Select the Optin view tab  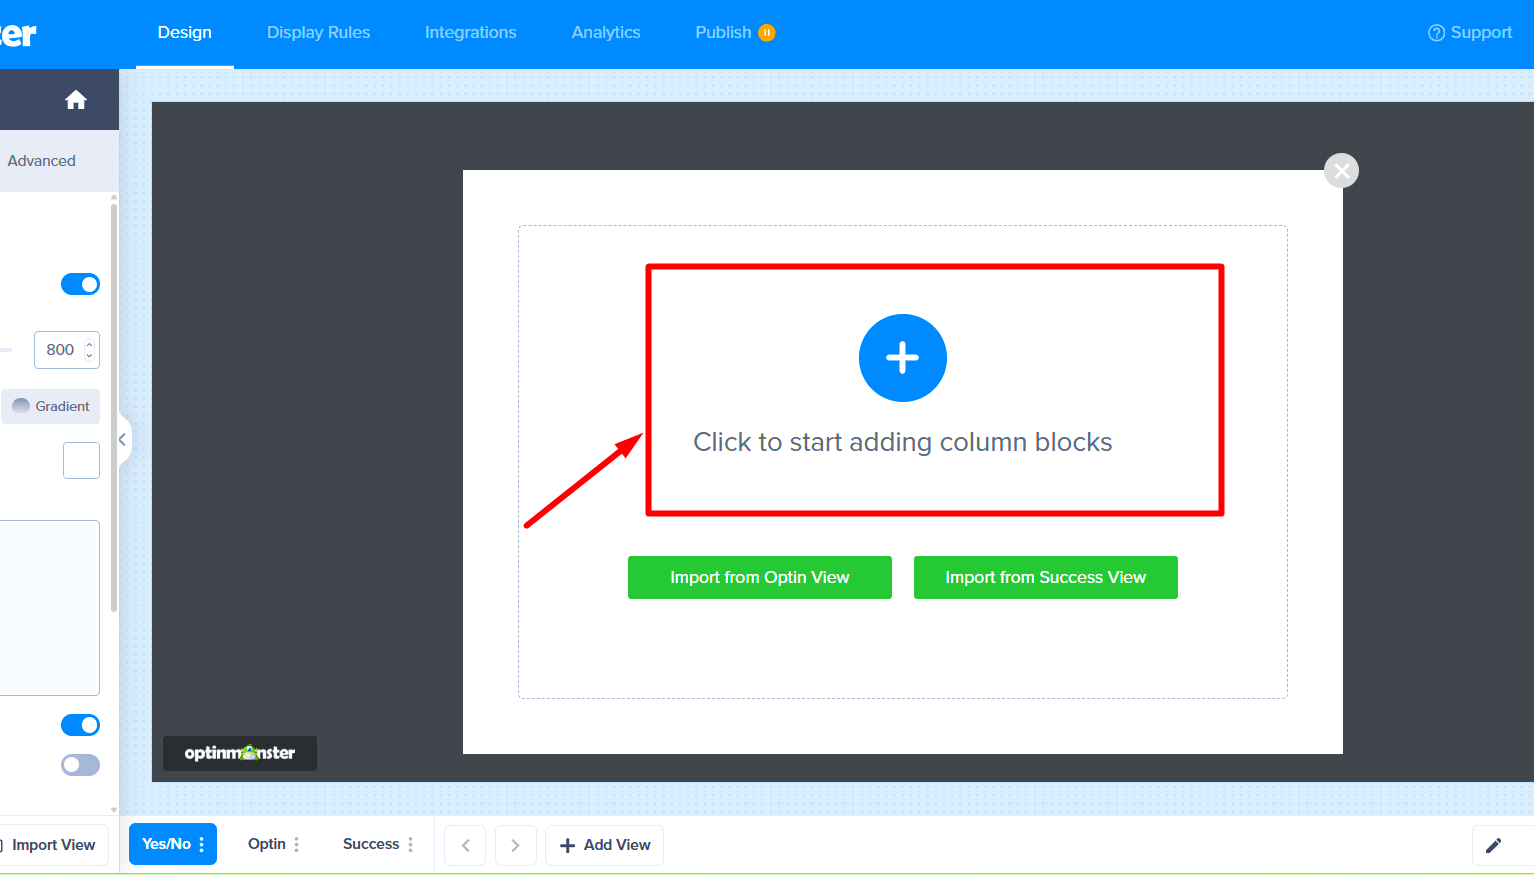(267, 844)
